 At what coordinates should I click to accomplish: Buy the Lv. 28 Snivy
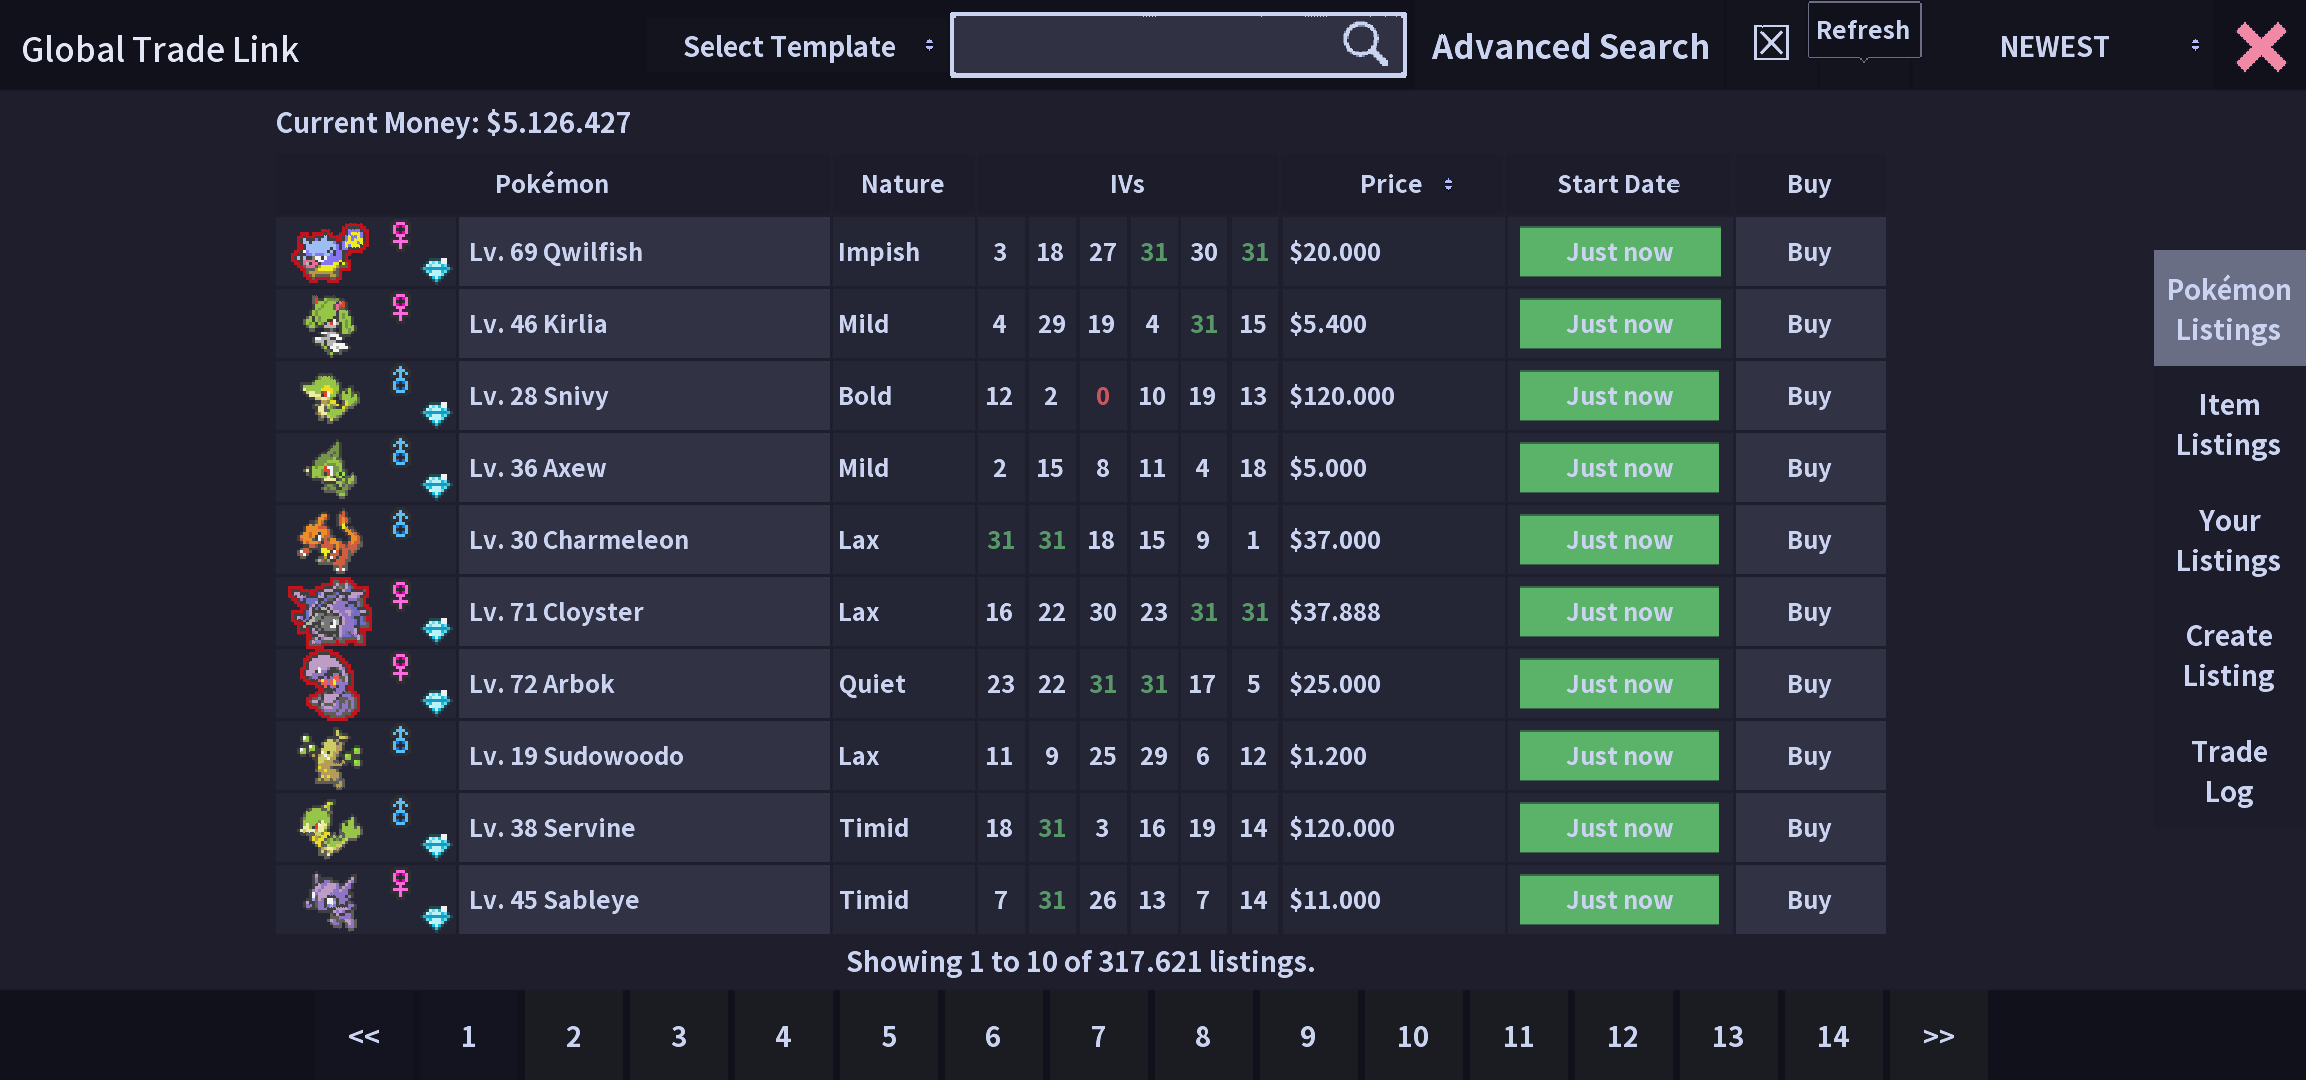1810,396
